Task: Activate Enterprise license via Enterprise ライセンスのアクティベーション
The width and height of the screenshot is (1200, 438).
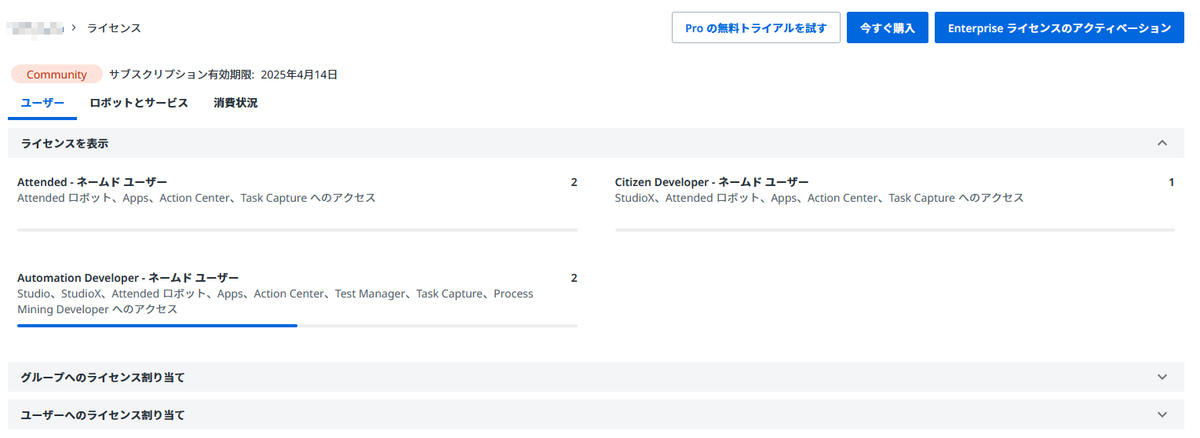Action: click(1059, 28)
